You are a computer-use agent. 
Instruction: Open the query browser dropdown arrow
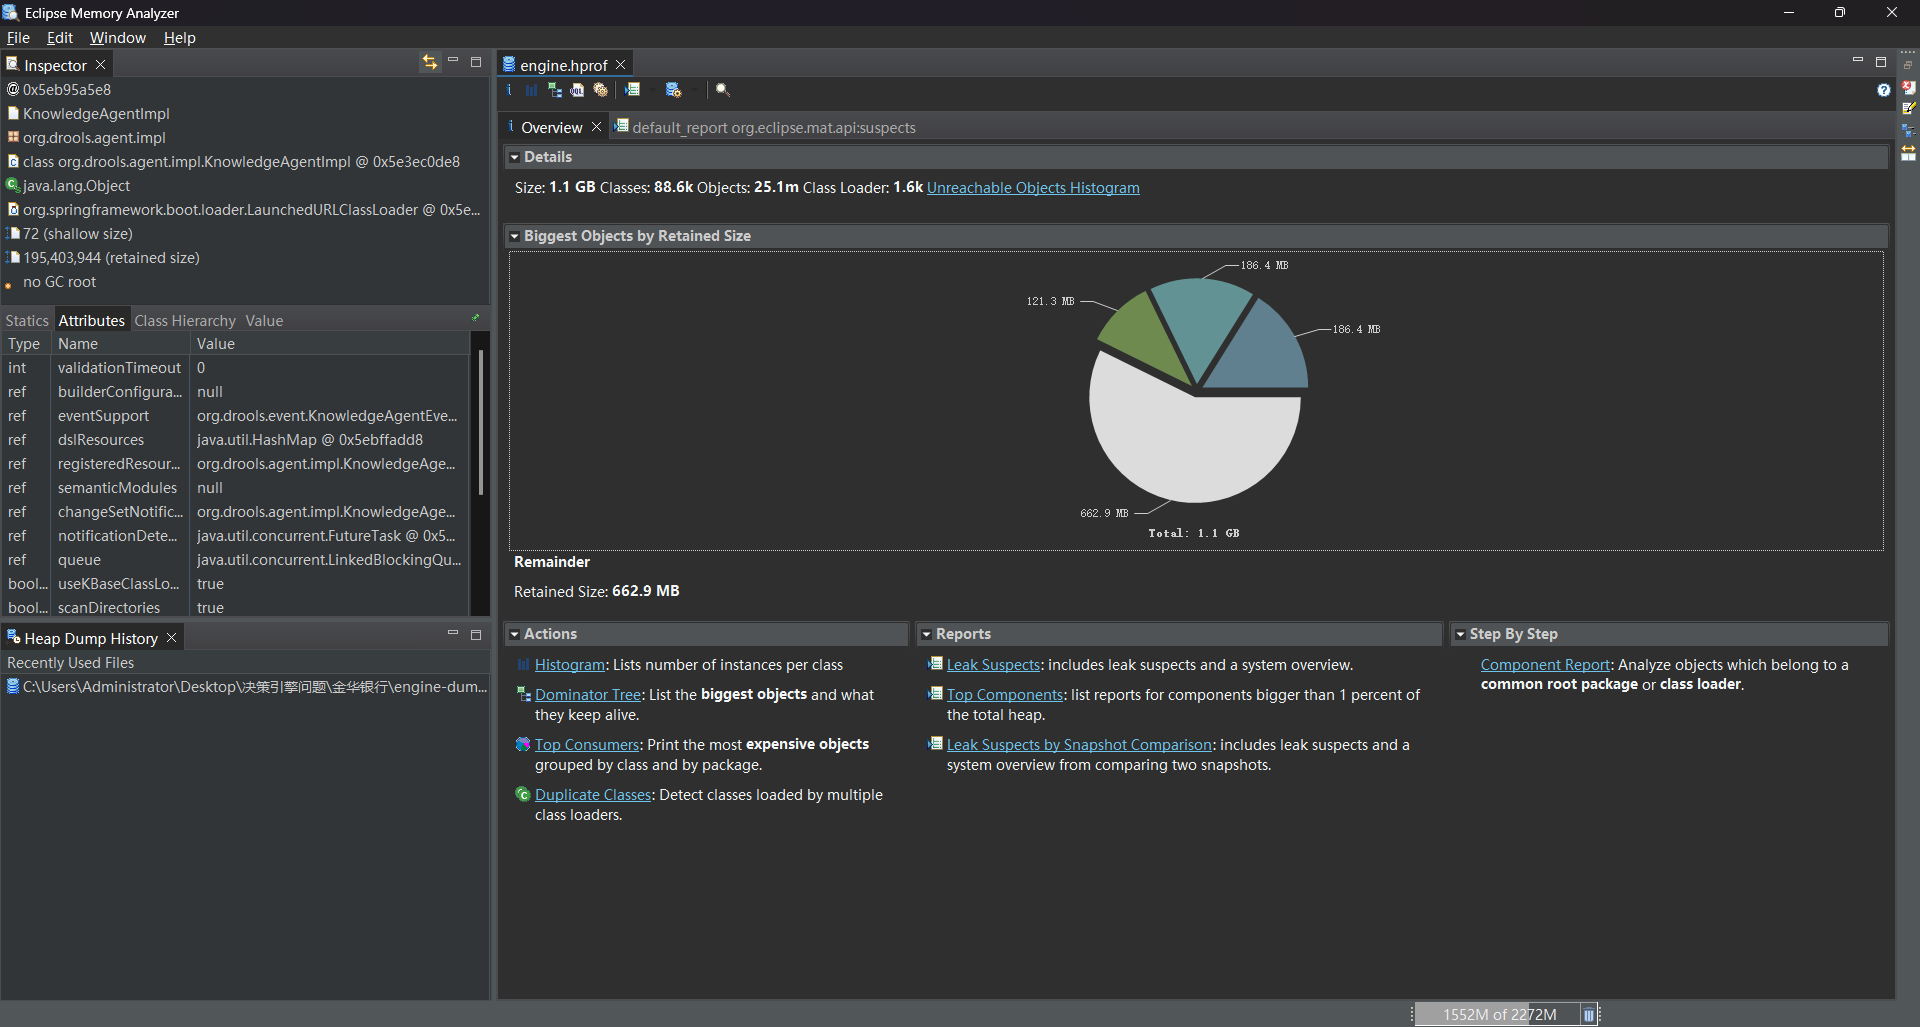click(694, 90)
